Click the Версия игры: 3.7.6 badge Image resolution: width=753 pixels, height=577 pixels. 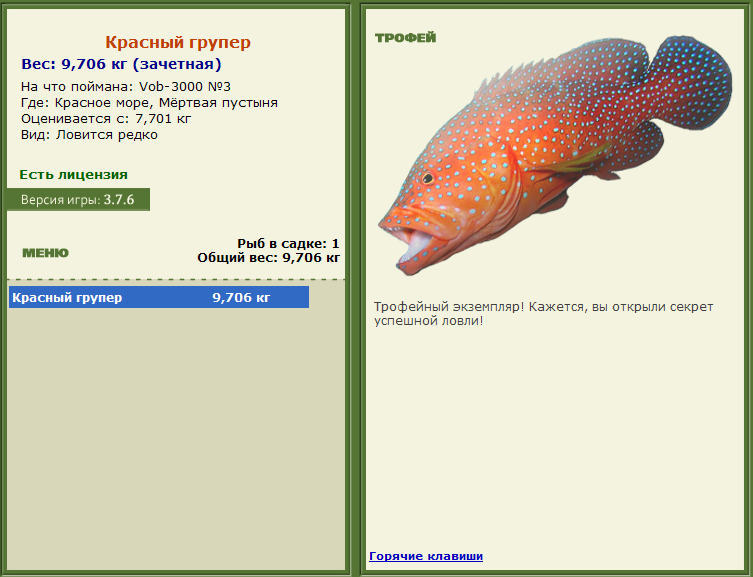tap(78, 199)
